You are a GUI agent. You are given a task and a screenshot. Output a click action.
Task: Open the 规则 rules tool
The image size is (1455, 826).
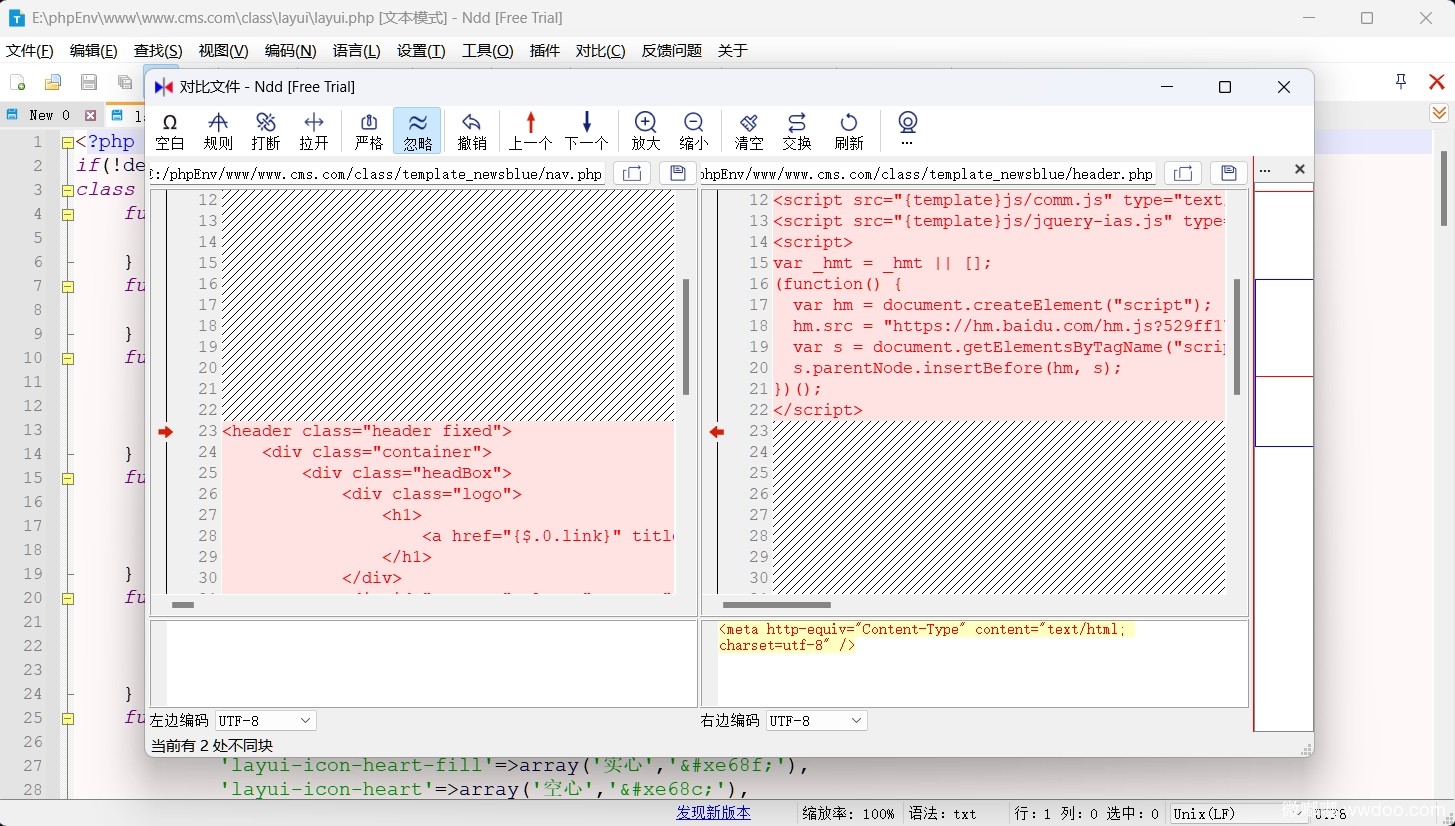(218, 131)
